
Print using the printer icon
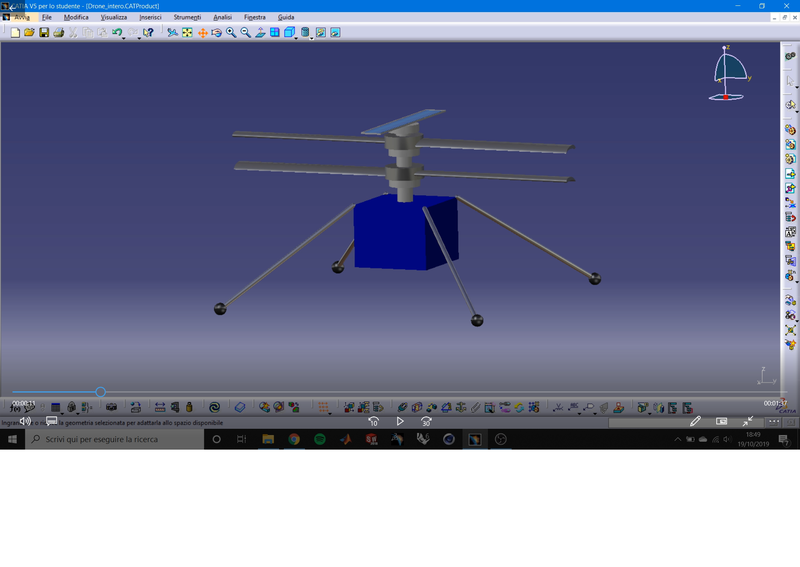(x=59, y=33)
